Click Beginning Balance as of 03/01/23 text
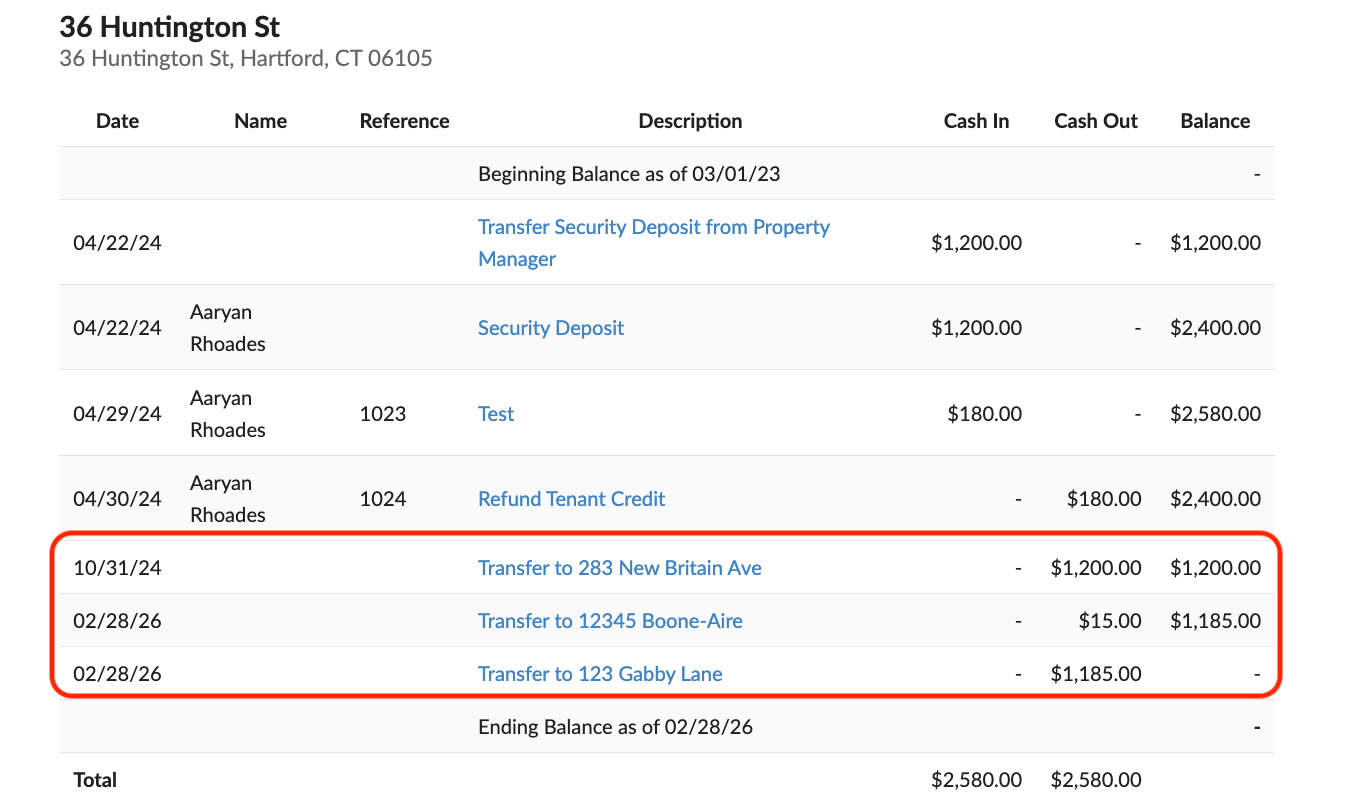This screenshot has height=808, width=1350. [x=629, y=174]
